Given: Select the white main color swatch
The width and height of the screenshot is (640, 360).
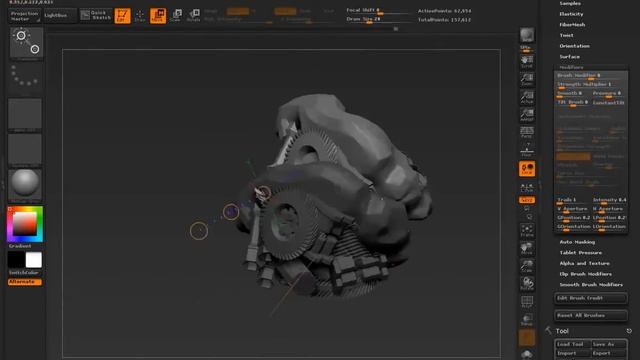Looking at the screenshot, I should point(33,260).
